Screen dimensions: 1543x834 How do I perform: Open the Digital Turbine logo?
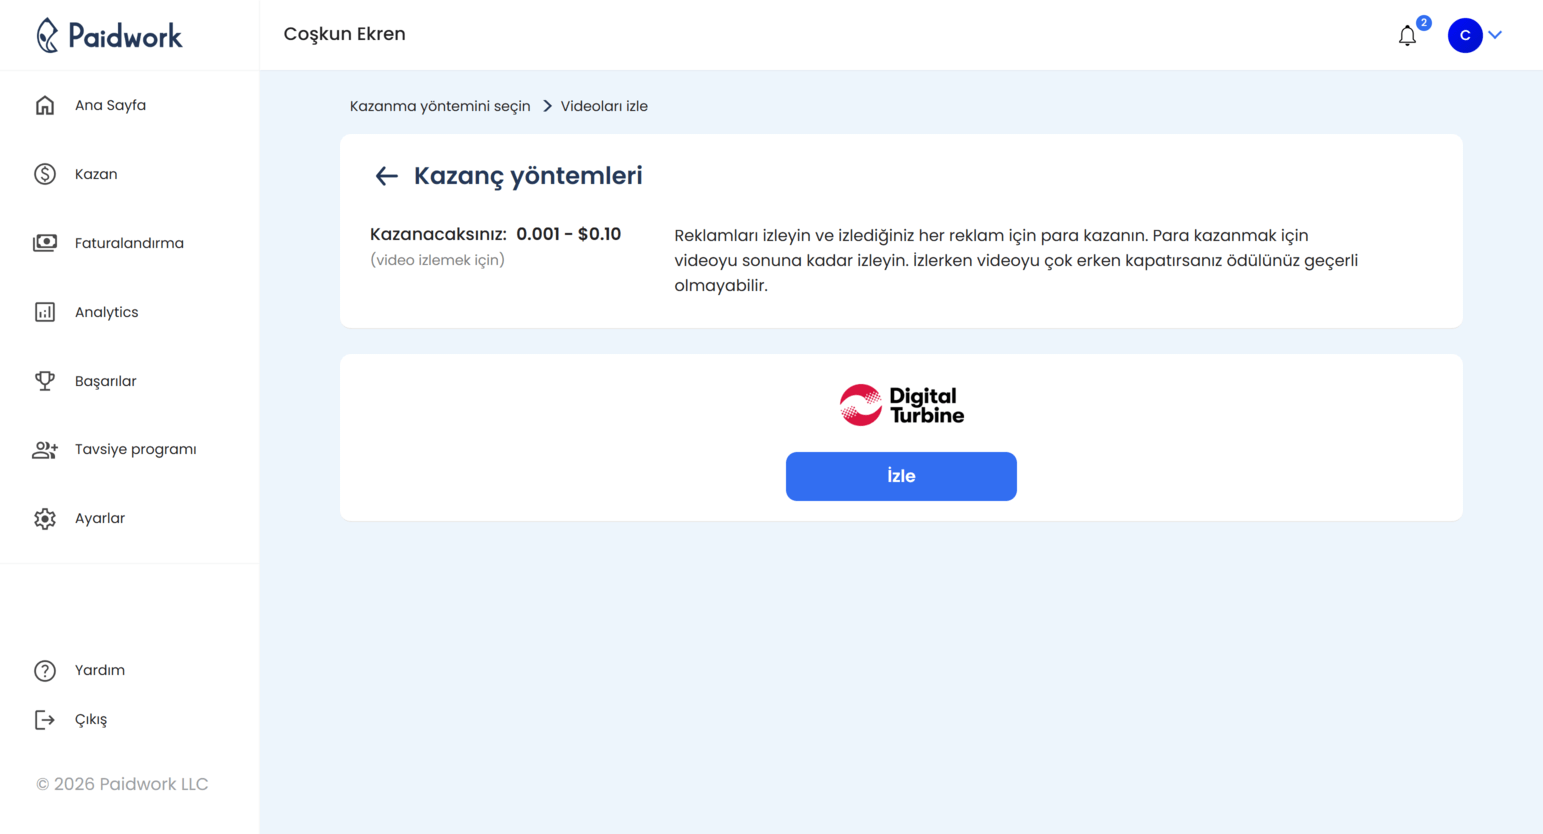[x=901, y=404]
